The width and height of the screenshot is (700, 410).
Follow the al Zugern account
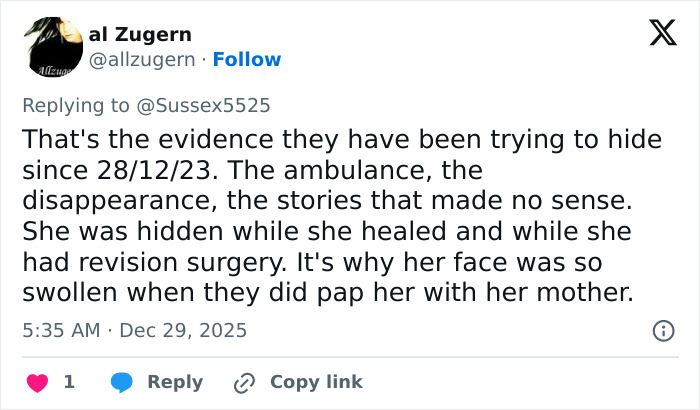[x=247, y=60]
